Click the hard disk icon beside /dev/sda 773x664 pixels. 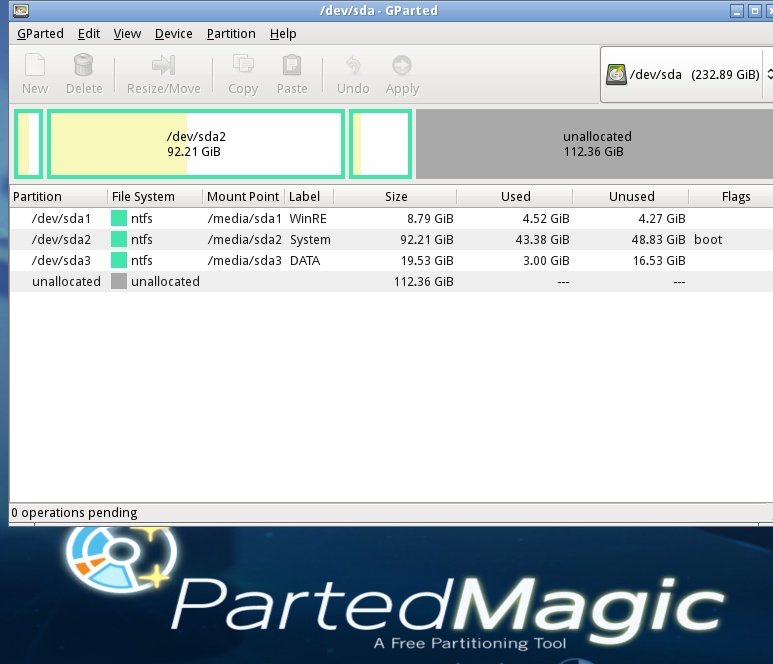(x=616, y=74)
